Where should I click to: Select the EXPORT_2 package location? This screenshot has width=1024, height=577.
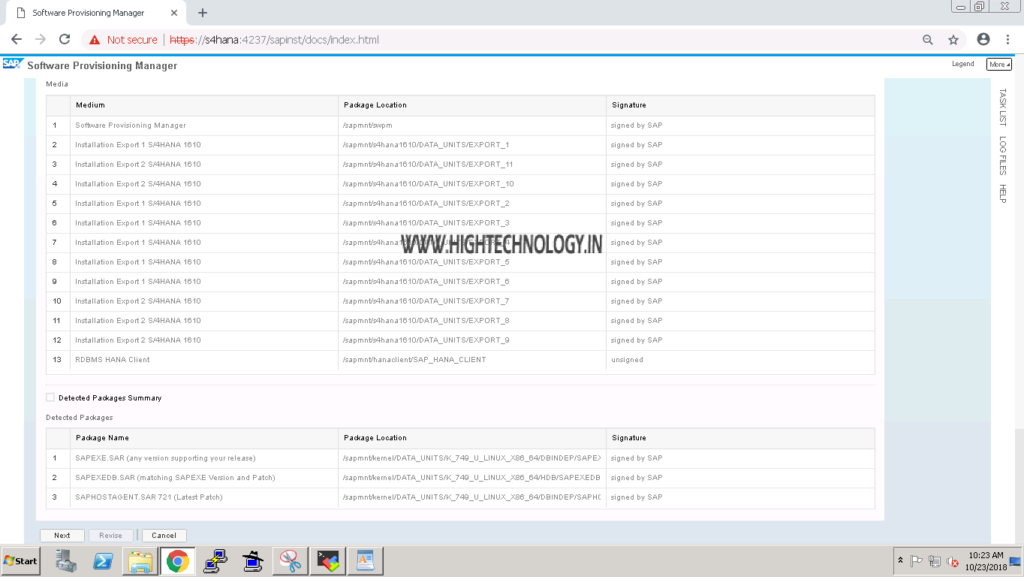(426, 204)
